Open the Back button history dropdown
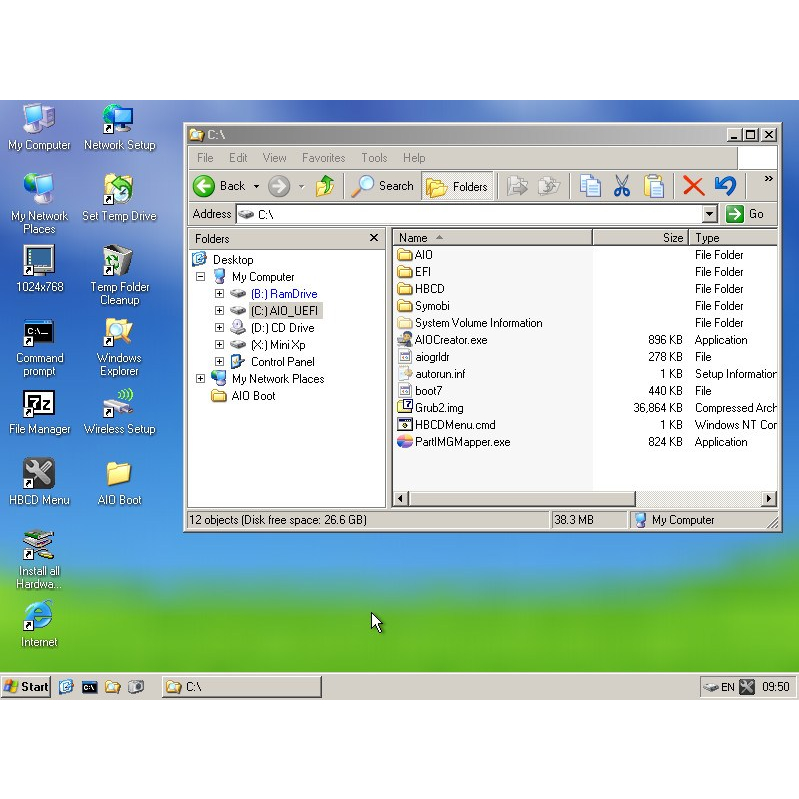 point(256,186)
